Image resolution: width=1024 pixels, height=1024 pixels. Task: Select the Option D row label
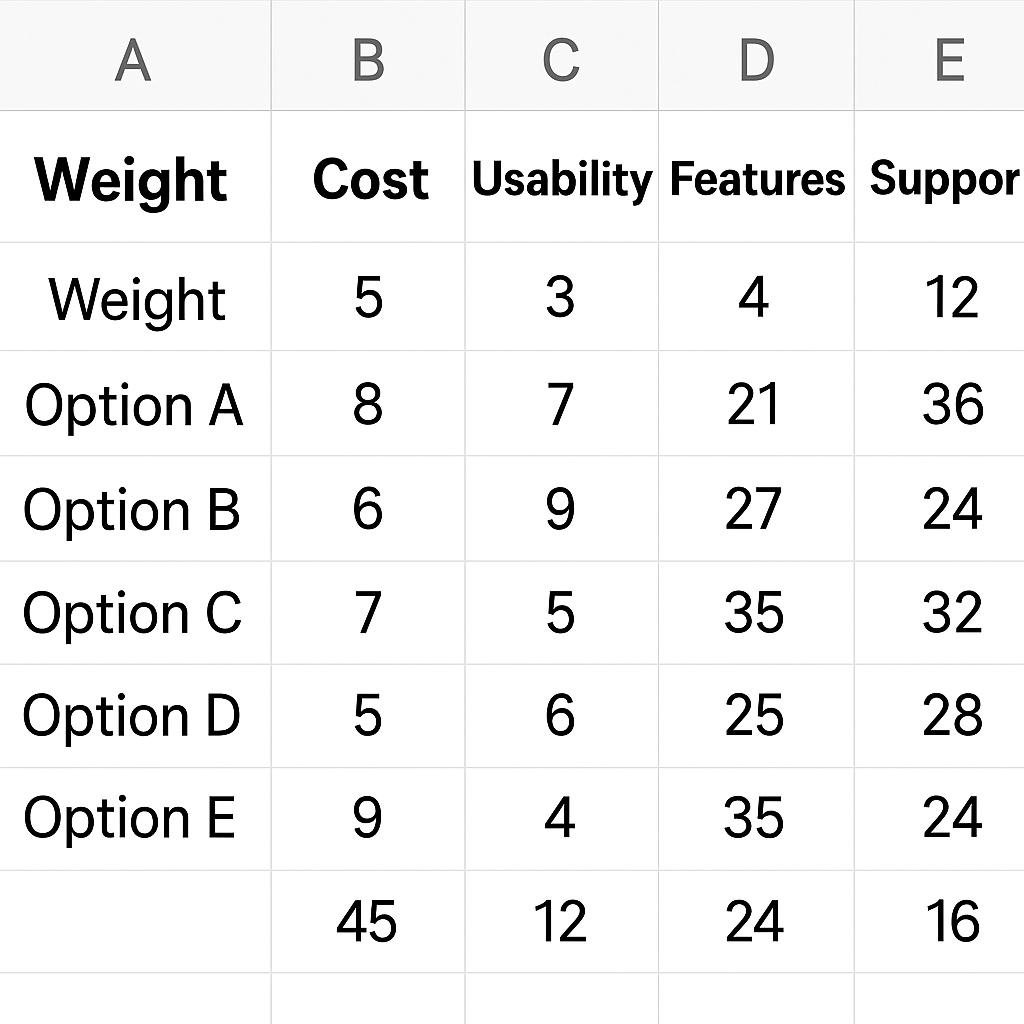(134, 716)
